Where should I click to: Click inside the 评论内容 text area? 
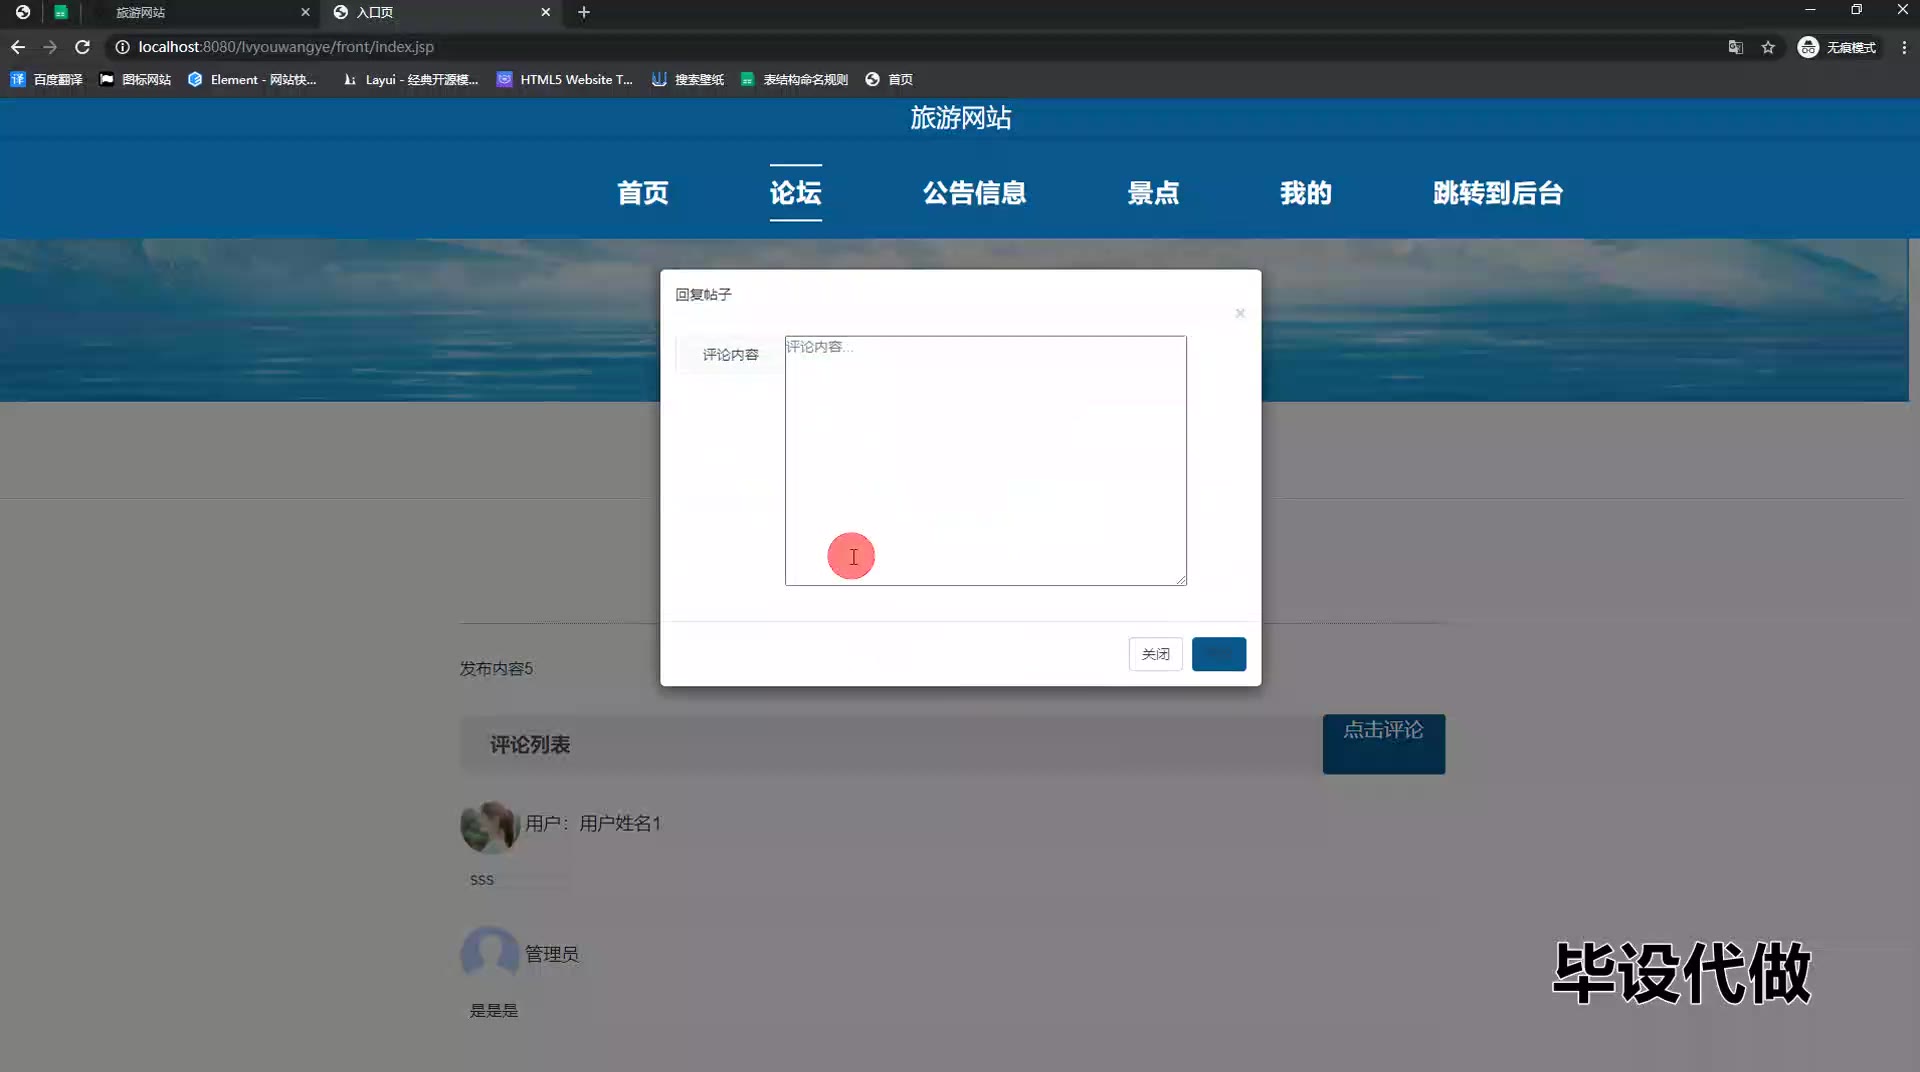[986, 461]
